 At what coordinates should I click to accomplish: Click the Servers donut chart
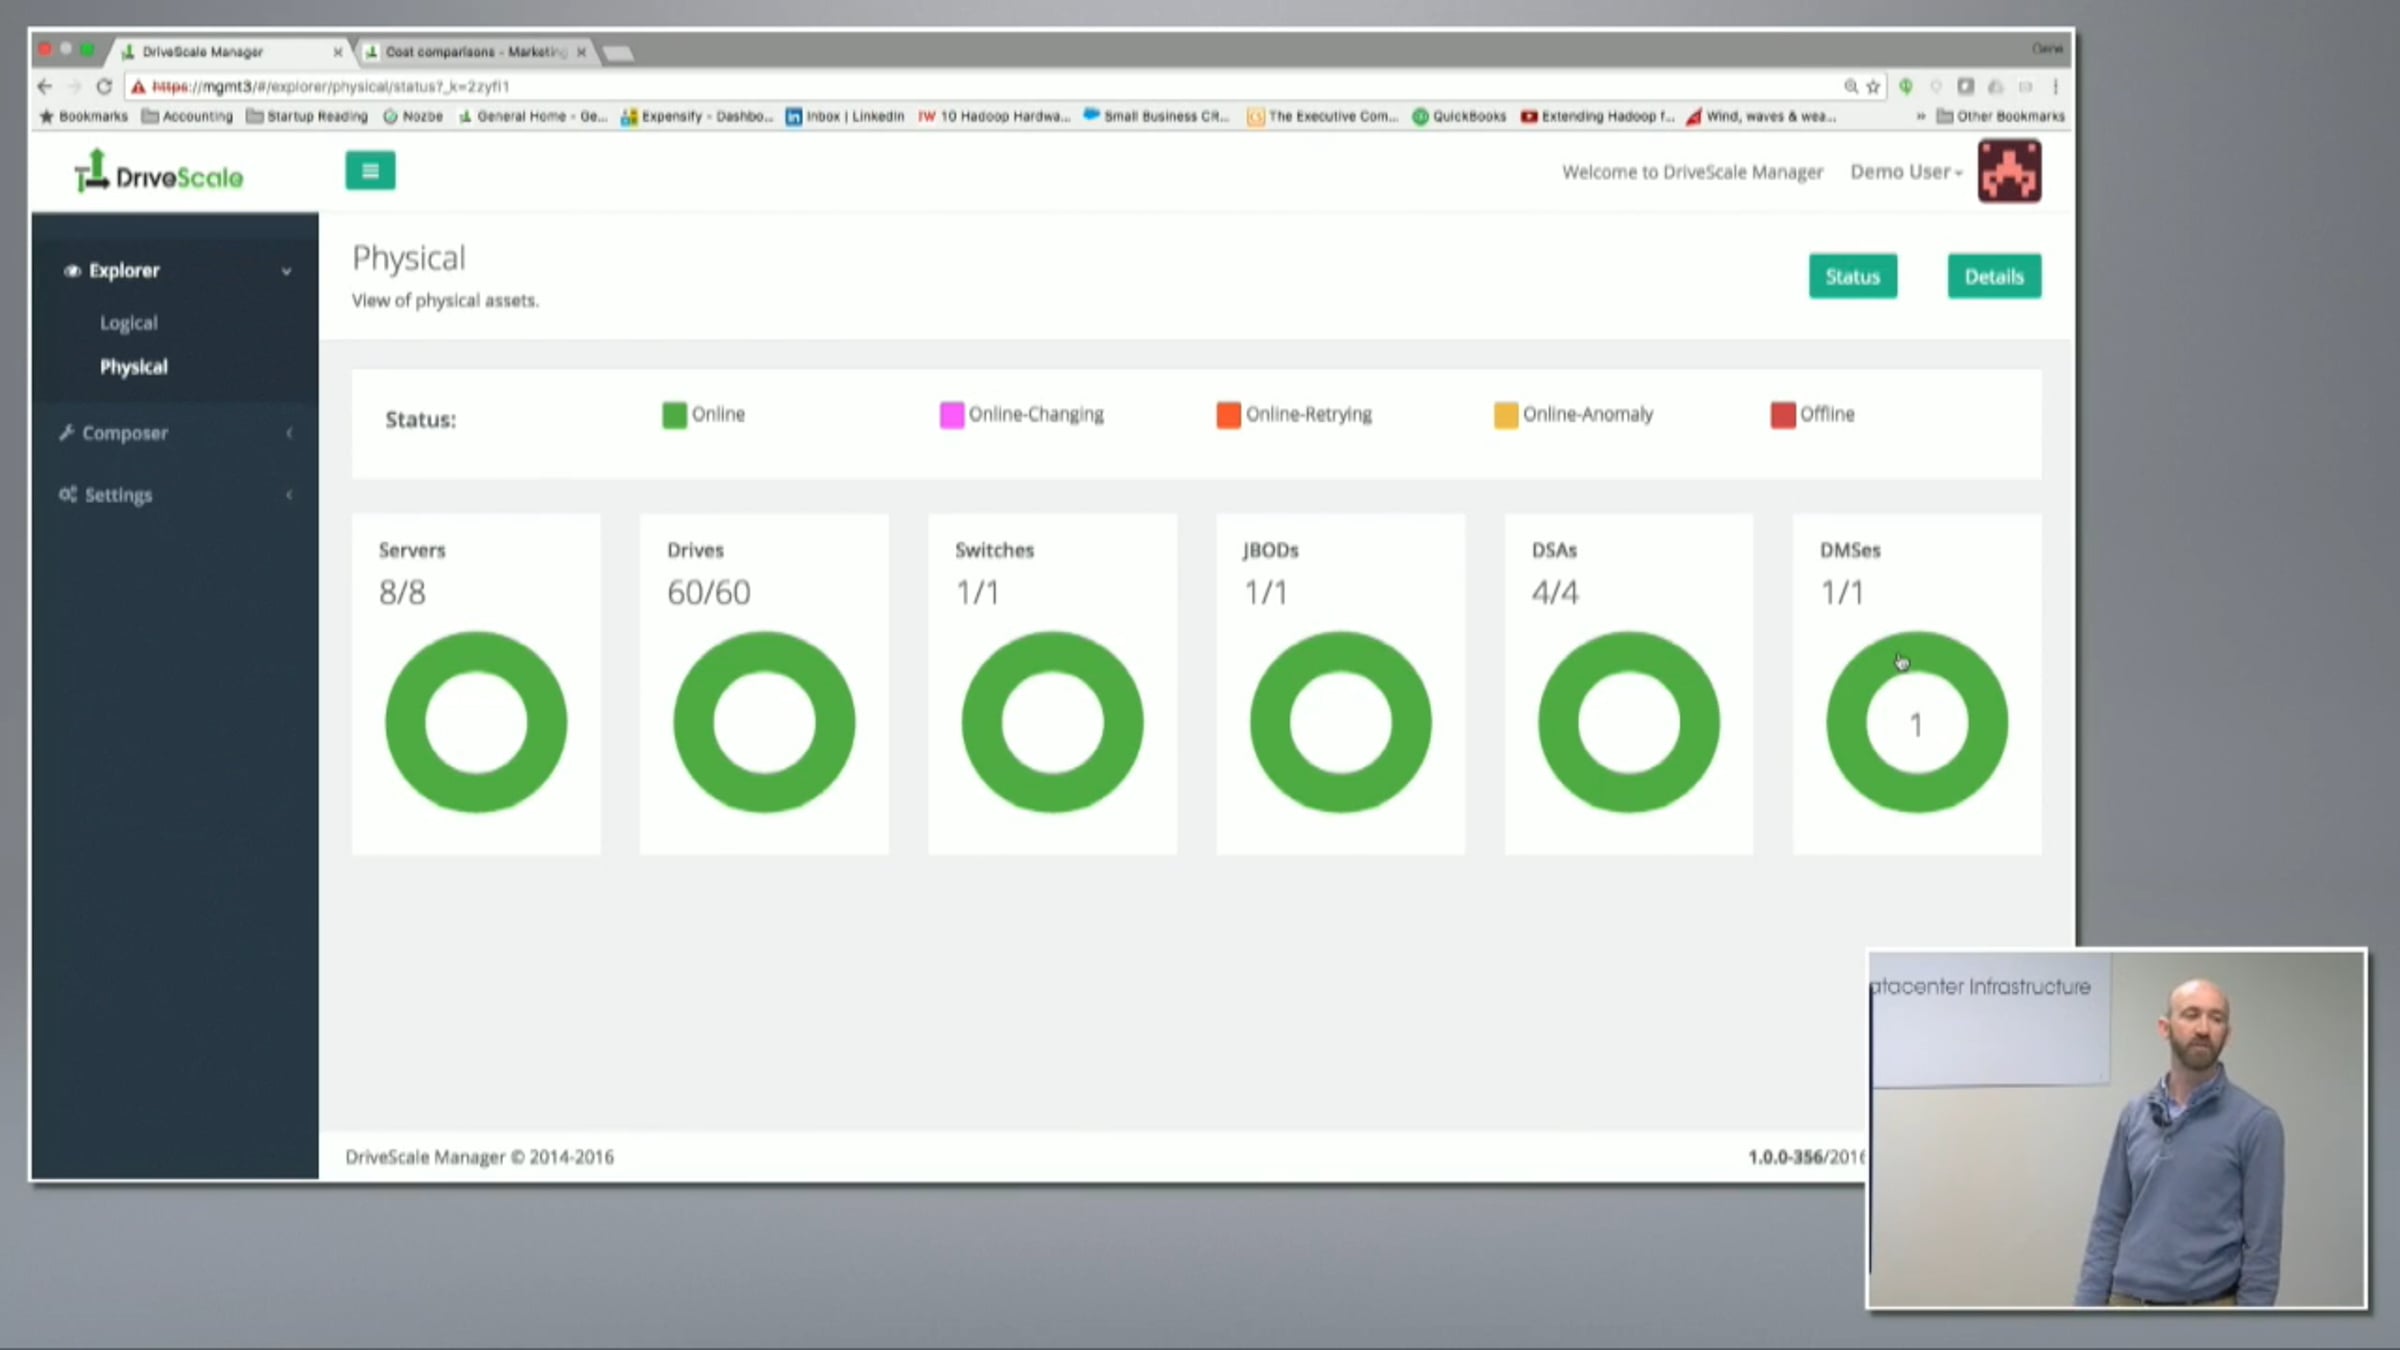tap(476, 722)
